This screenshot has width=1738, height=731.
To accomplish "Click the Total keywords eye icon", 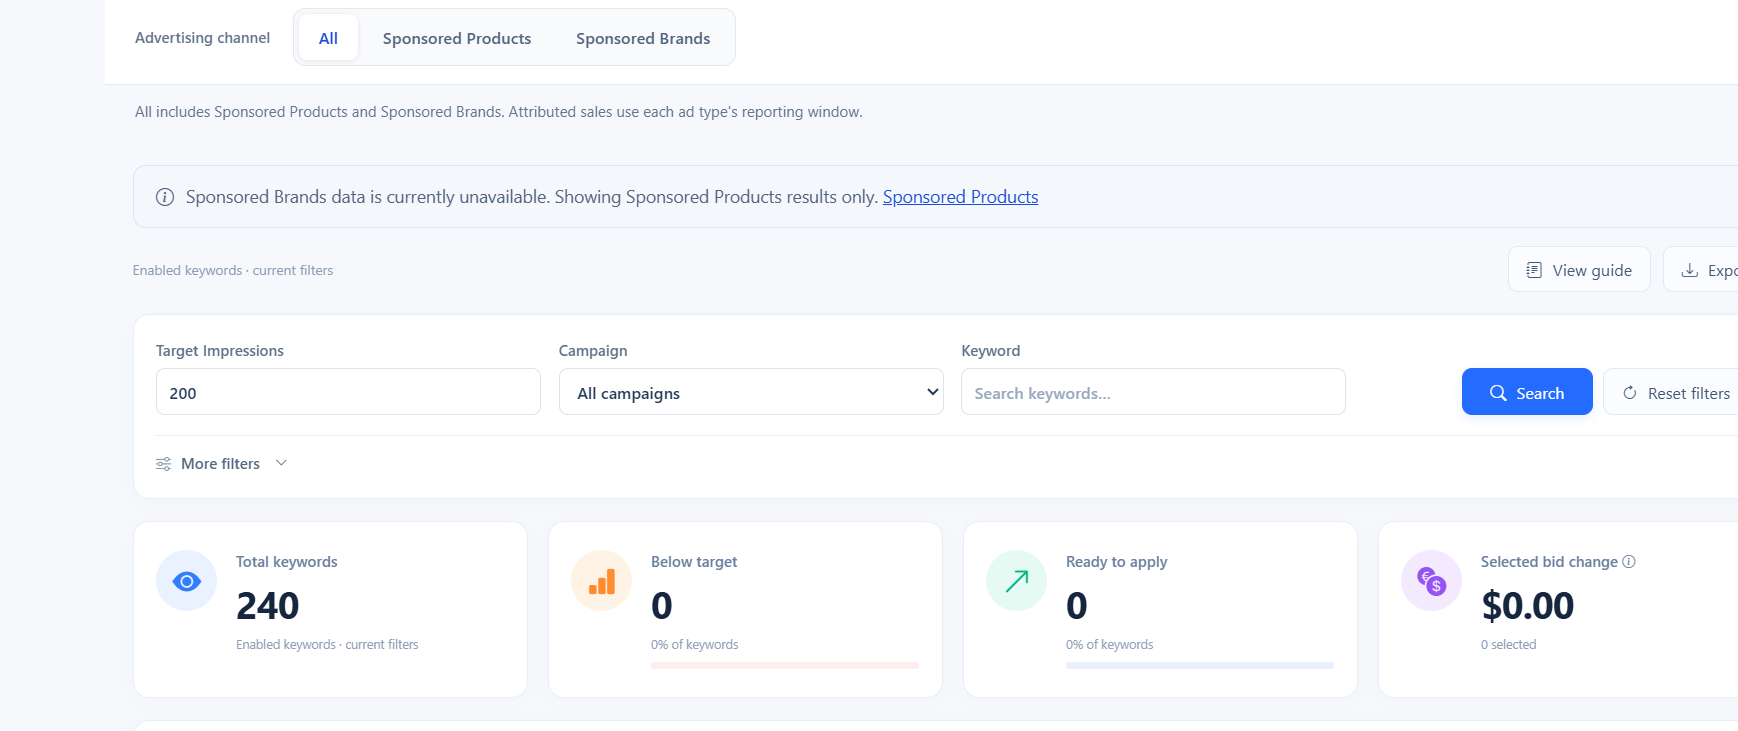I will tap(187, 581).
